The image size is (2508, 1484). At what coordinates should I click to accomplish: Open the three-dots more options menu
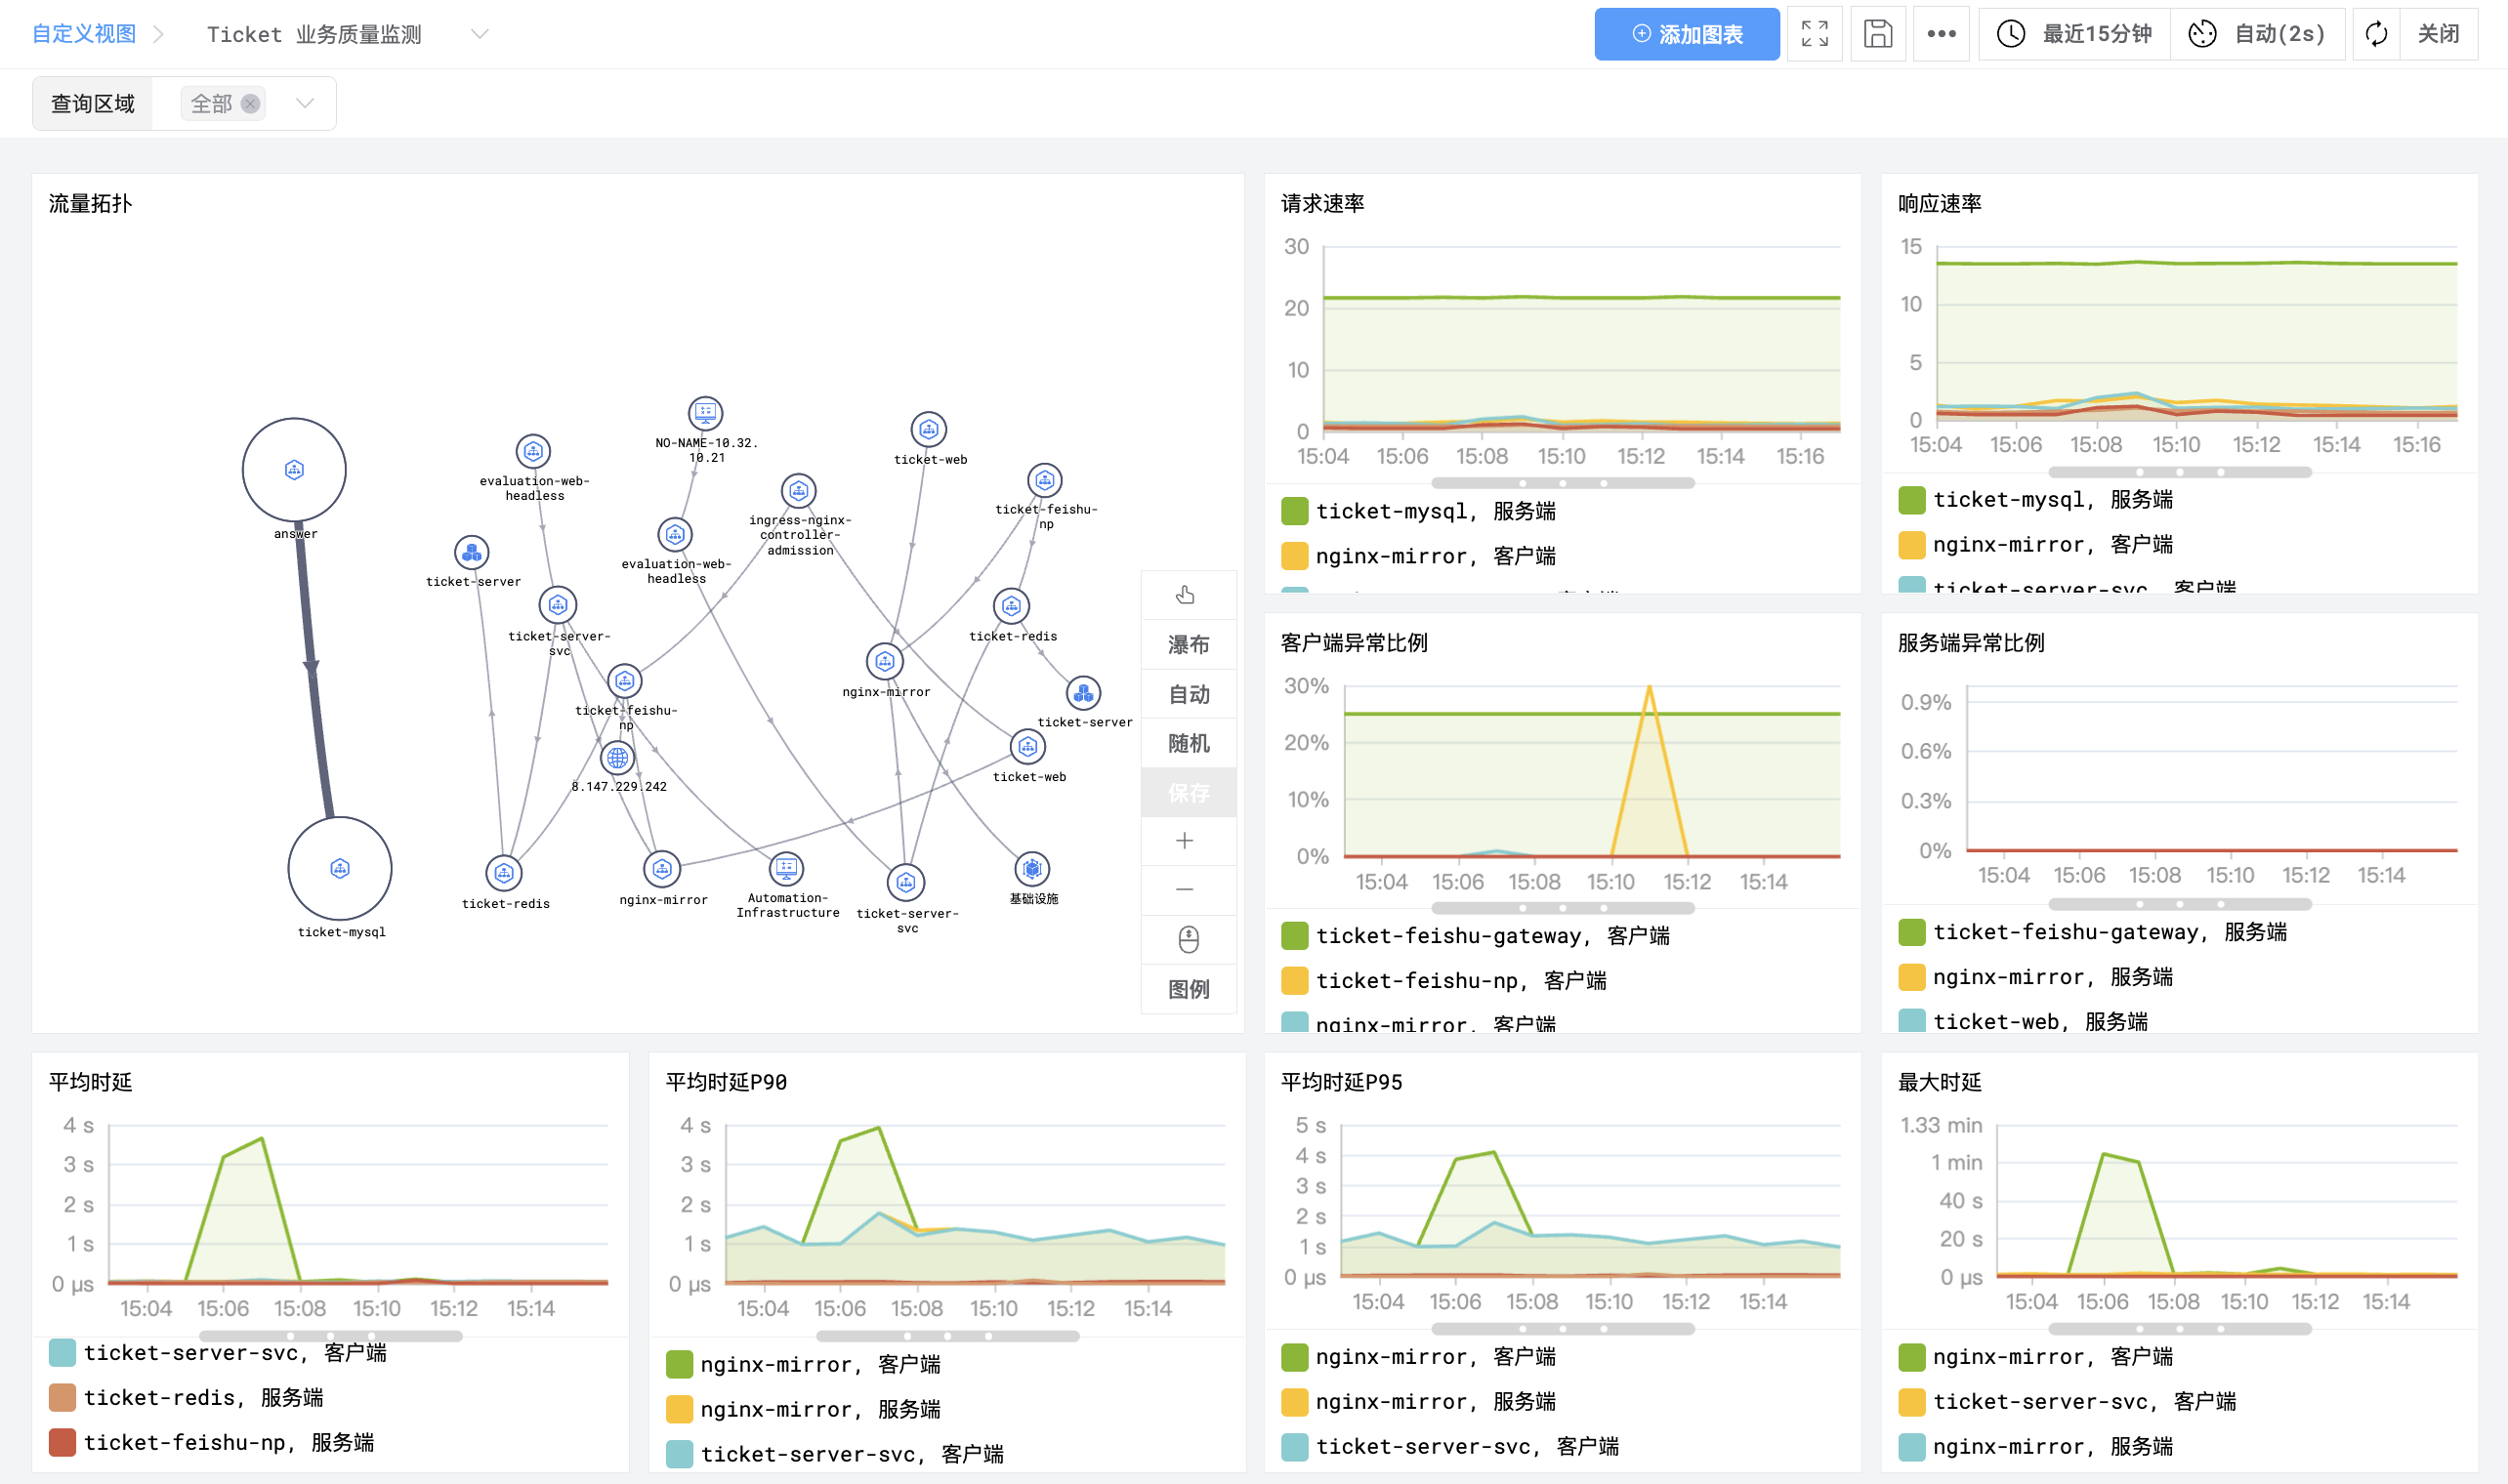pos(1941,34)
